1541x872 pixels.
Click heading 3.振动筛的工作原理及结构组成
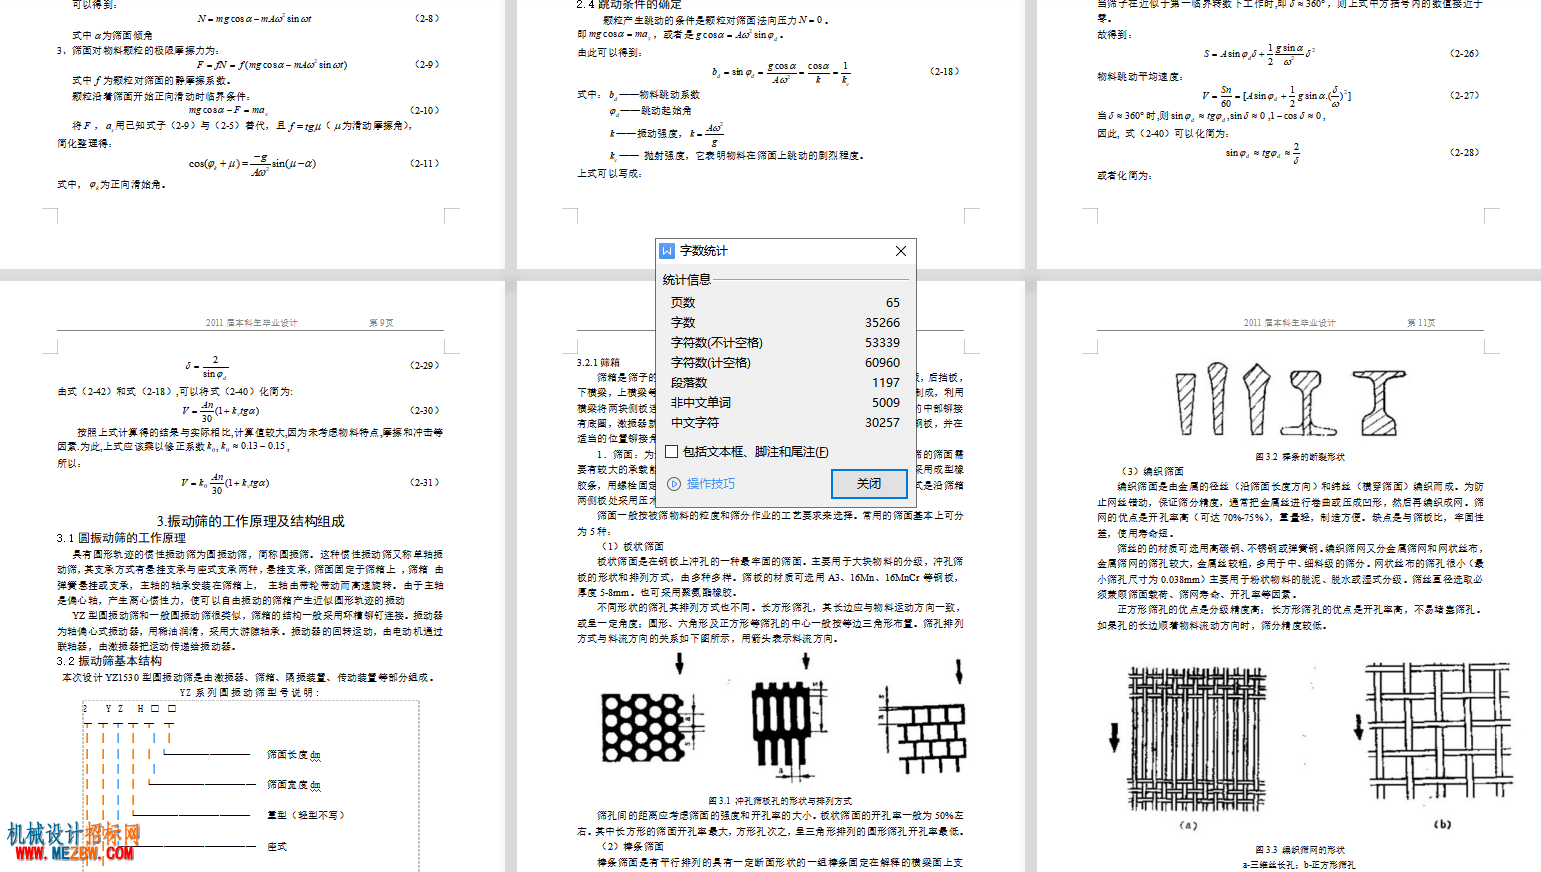click(x=250, y=521)
